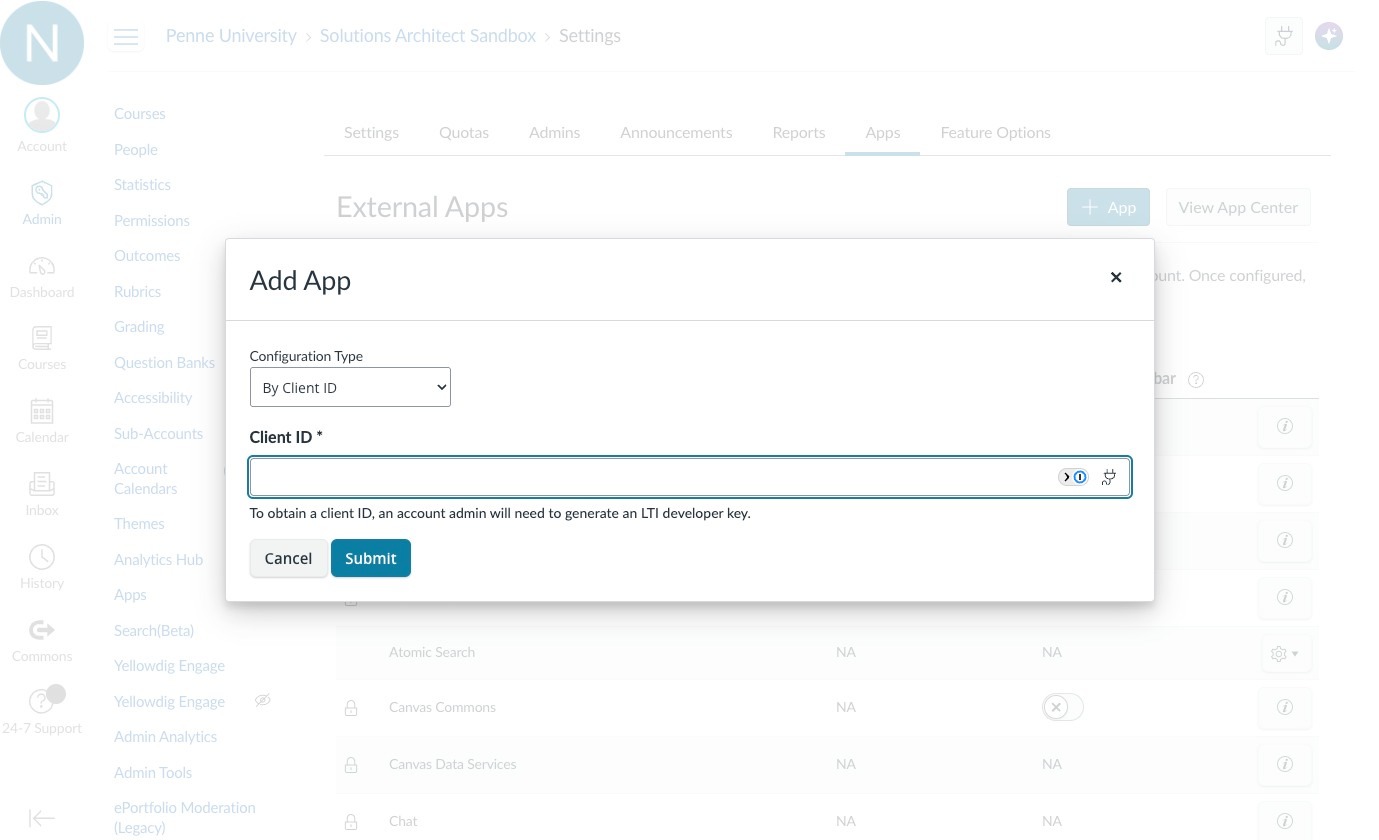This screenshot has height=840, width=1379.
Task: Open Sub-Accounts in account menu
Action: [x=158, y=434]
